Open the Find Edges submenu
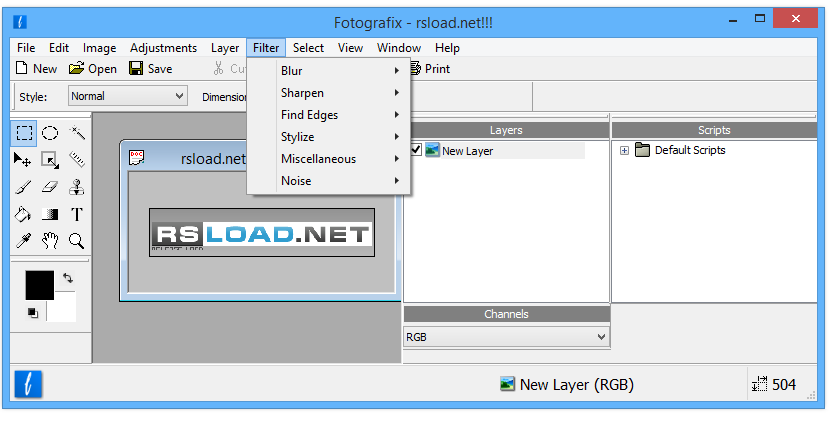The width and height of the screenshot is (839, 424). click(329, 115)
